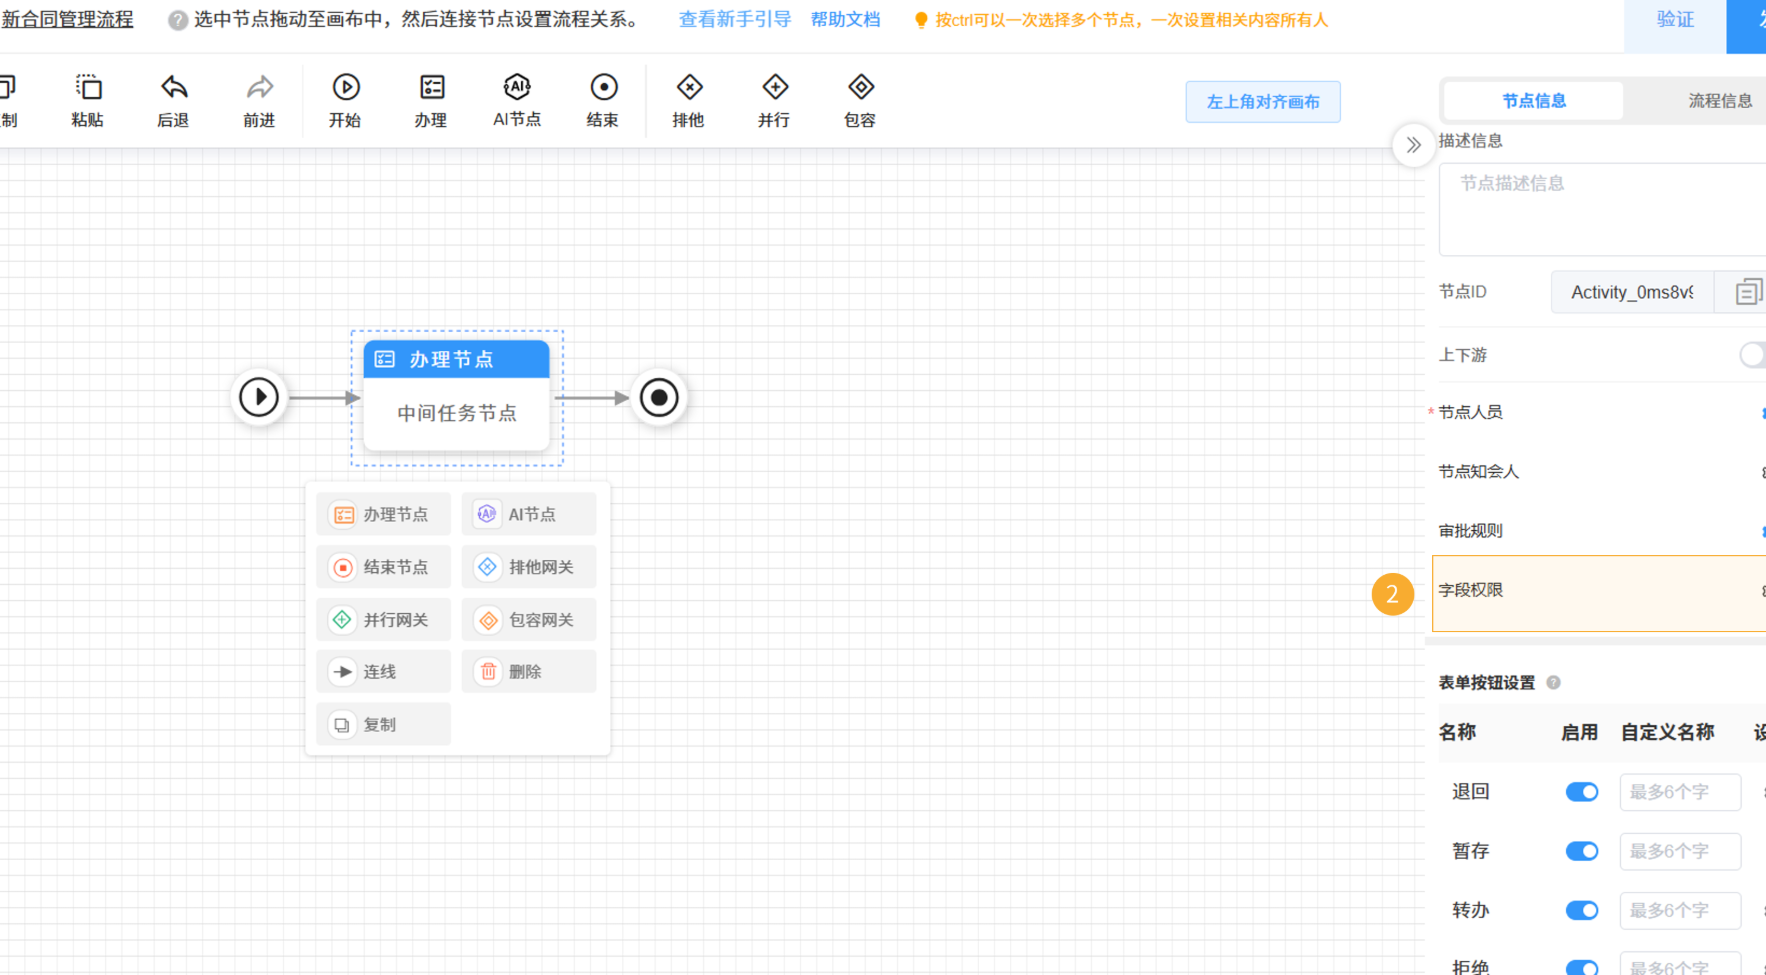Collapse the right panel with double-chevron
This screenshot has width=1766, height=975.
1413,145
